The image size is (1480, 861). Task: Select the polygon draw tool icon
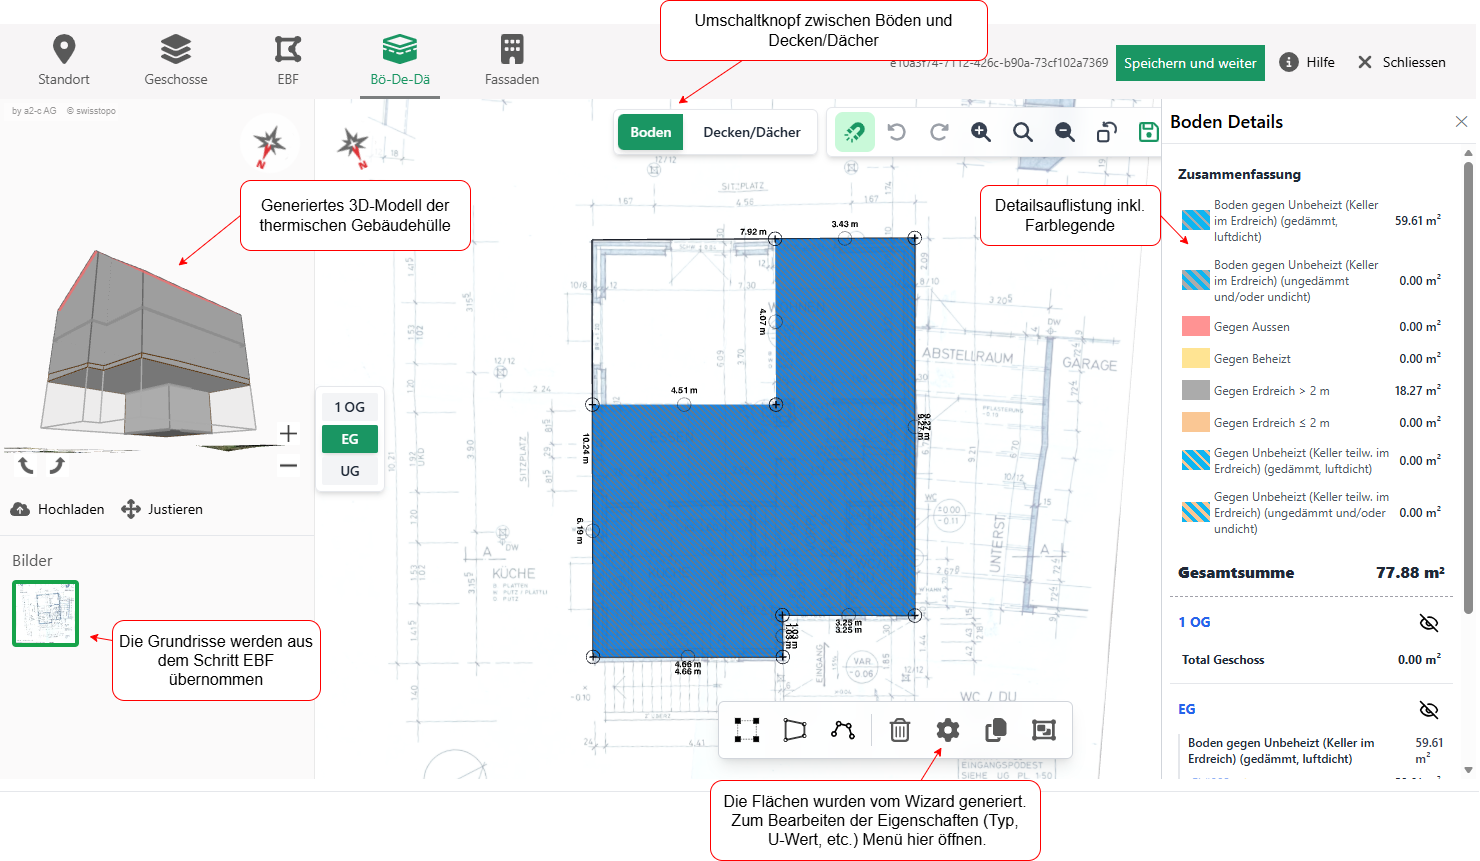point(795,730)
